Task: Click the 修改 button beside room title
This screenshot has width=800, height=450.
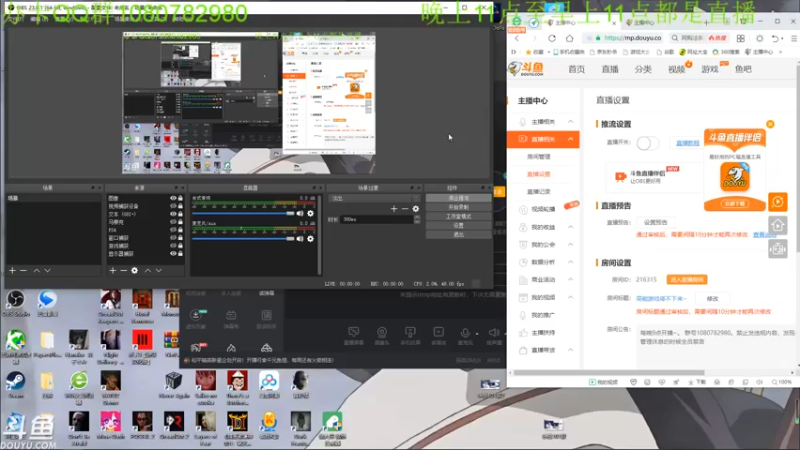Action: coord(712,298)
